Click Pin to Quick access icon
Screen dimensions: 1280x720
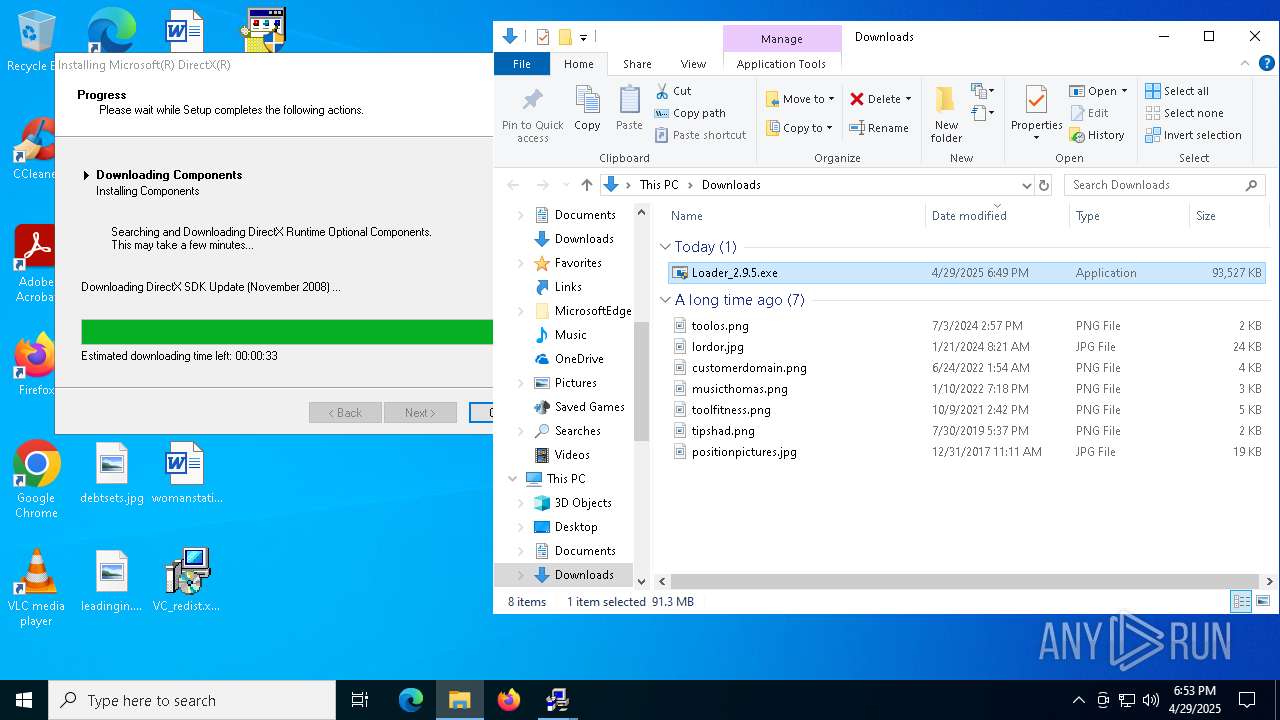click(533, 113)
